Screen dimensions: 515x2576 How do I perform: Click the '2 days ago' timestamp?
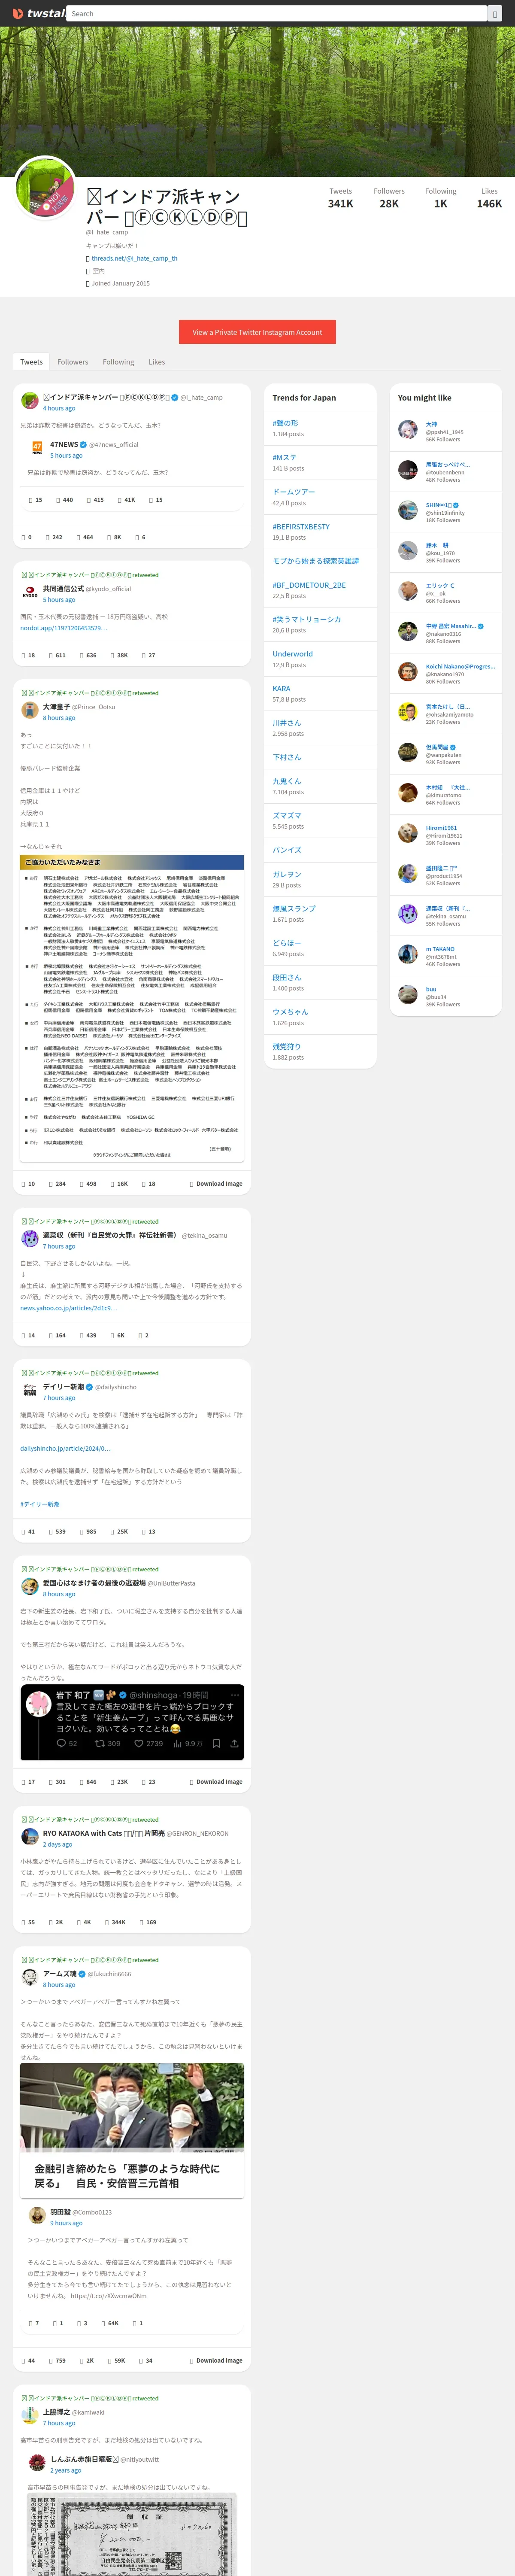click(x=58, y=1845)
